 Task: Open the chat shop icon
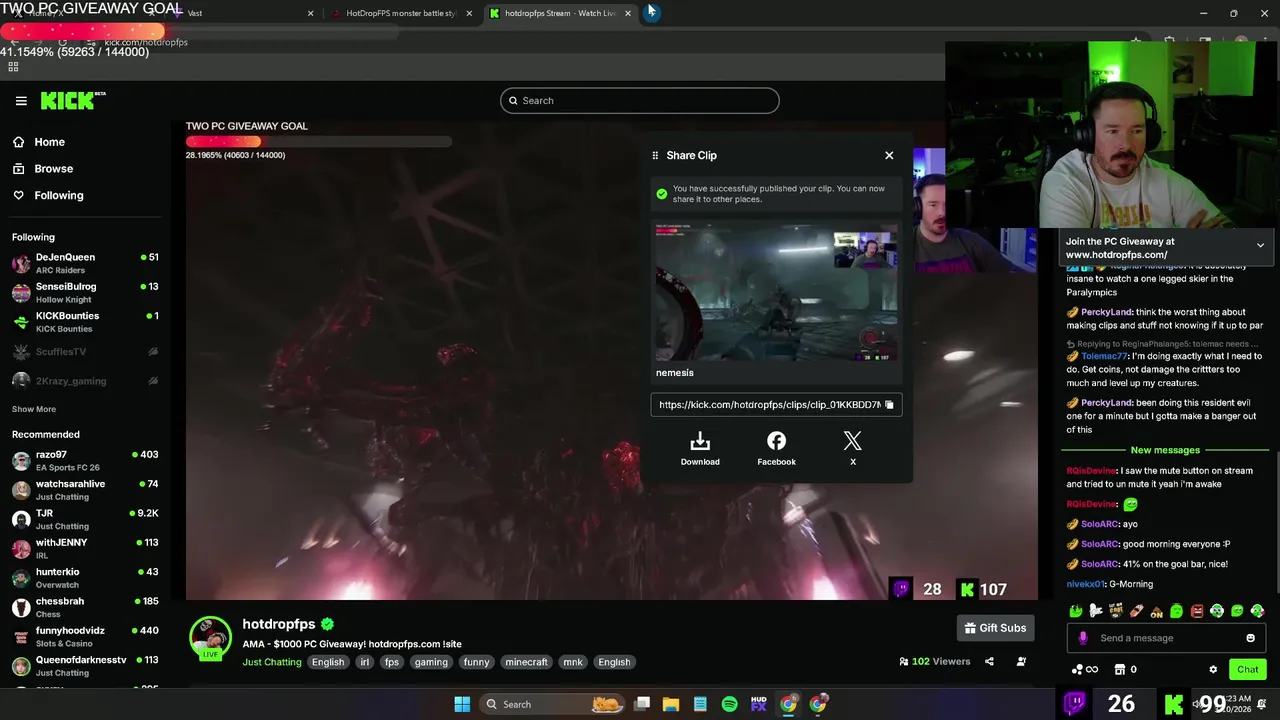coord(1120,670)
